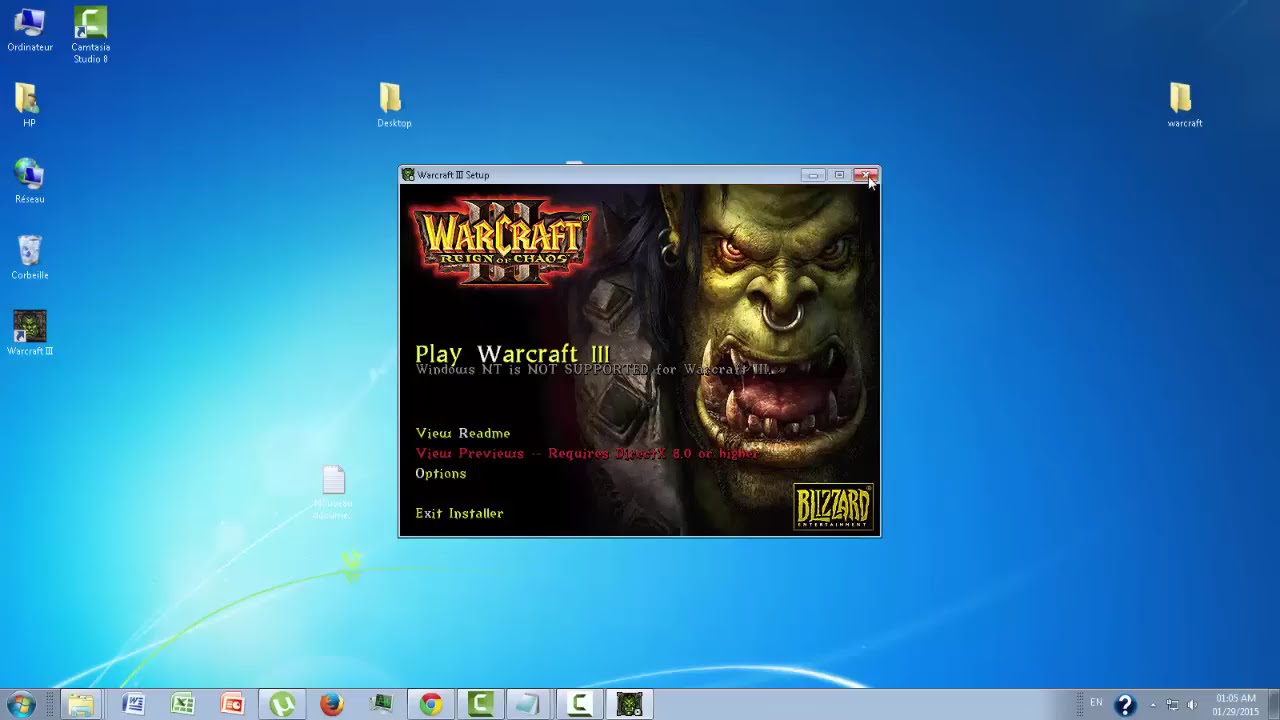Switch to uTorrent in the taskbar
This screenshot has width=1280, height=720.
282,704
